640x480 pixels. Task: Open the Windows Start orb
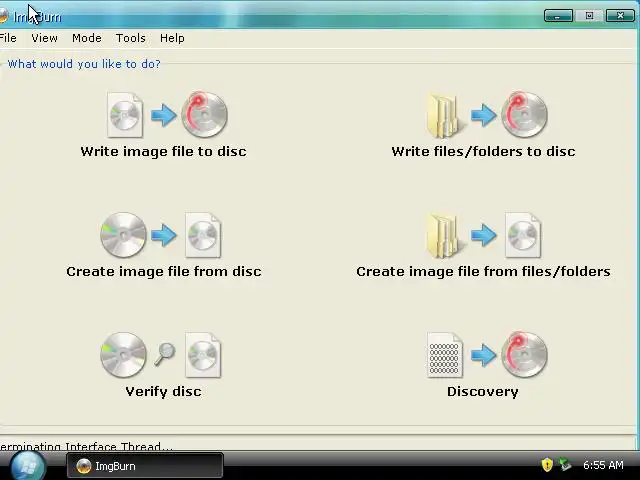(x=27, y=466)
